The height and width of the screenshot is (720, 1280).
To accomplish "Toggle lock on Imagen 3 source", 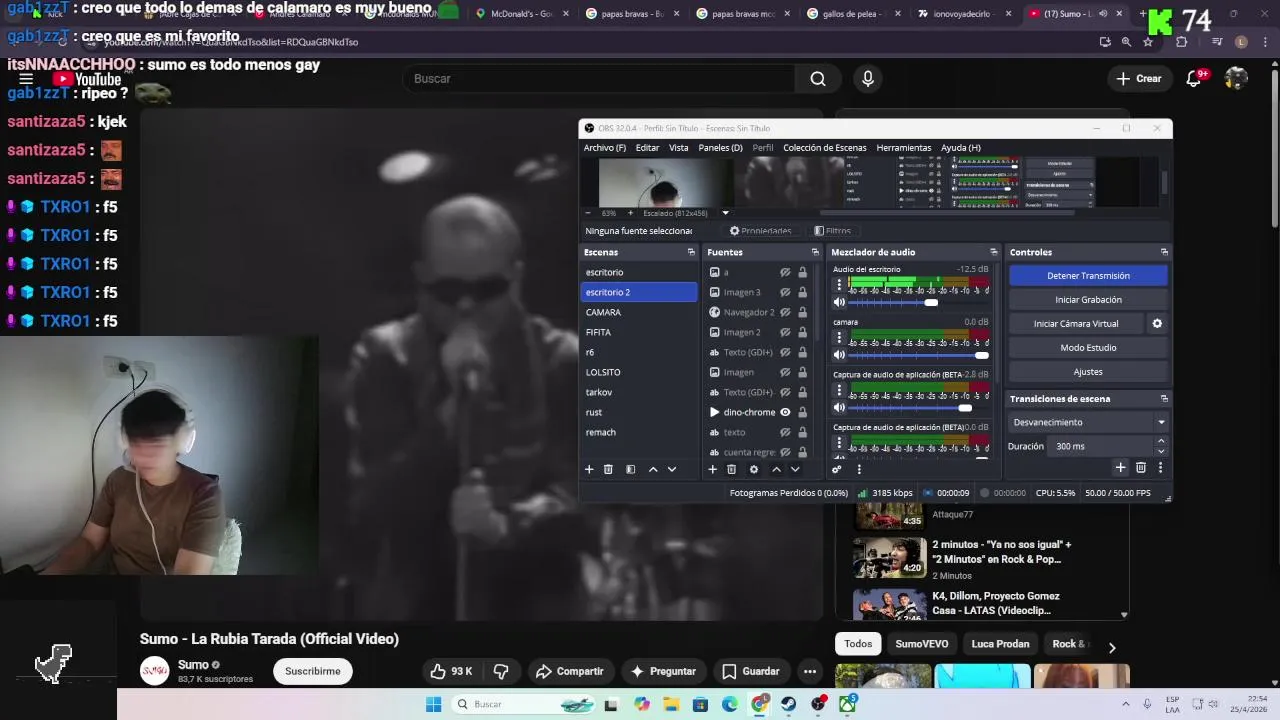I will click(x=802, y=292).
